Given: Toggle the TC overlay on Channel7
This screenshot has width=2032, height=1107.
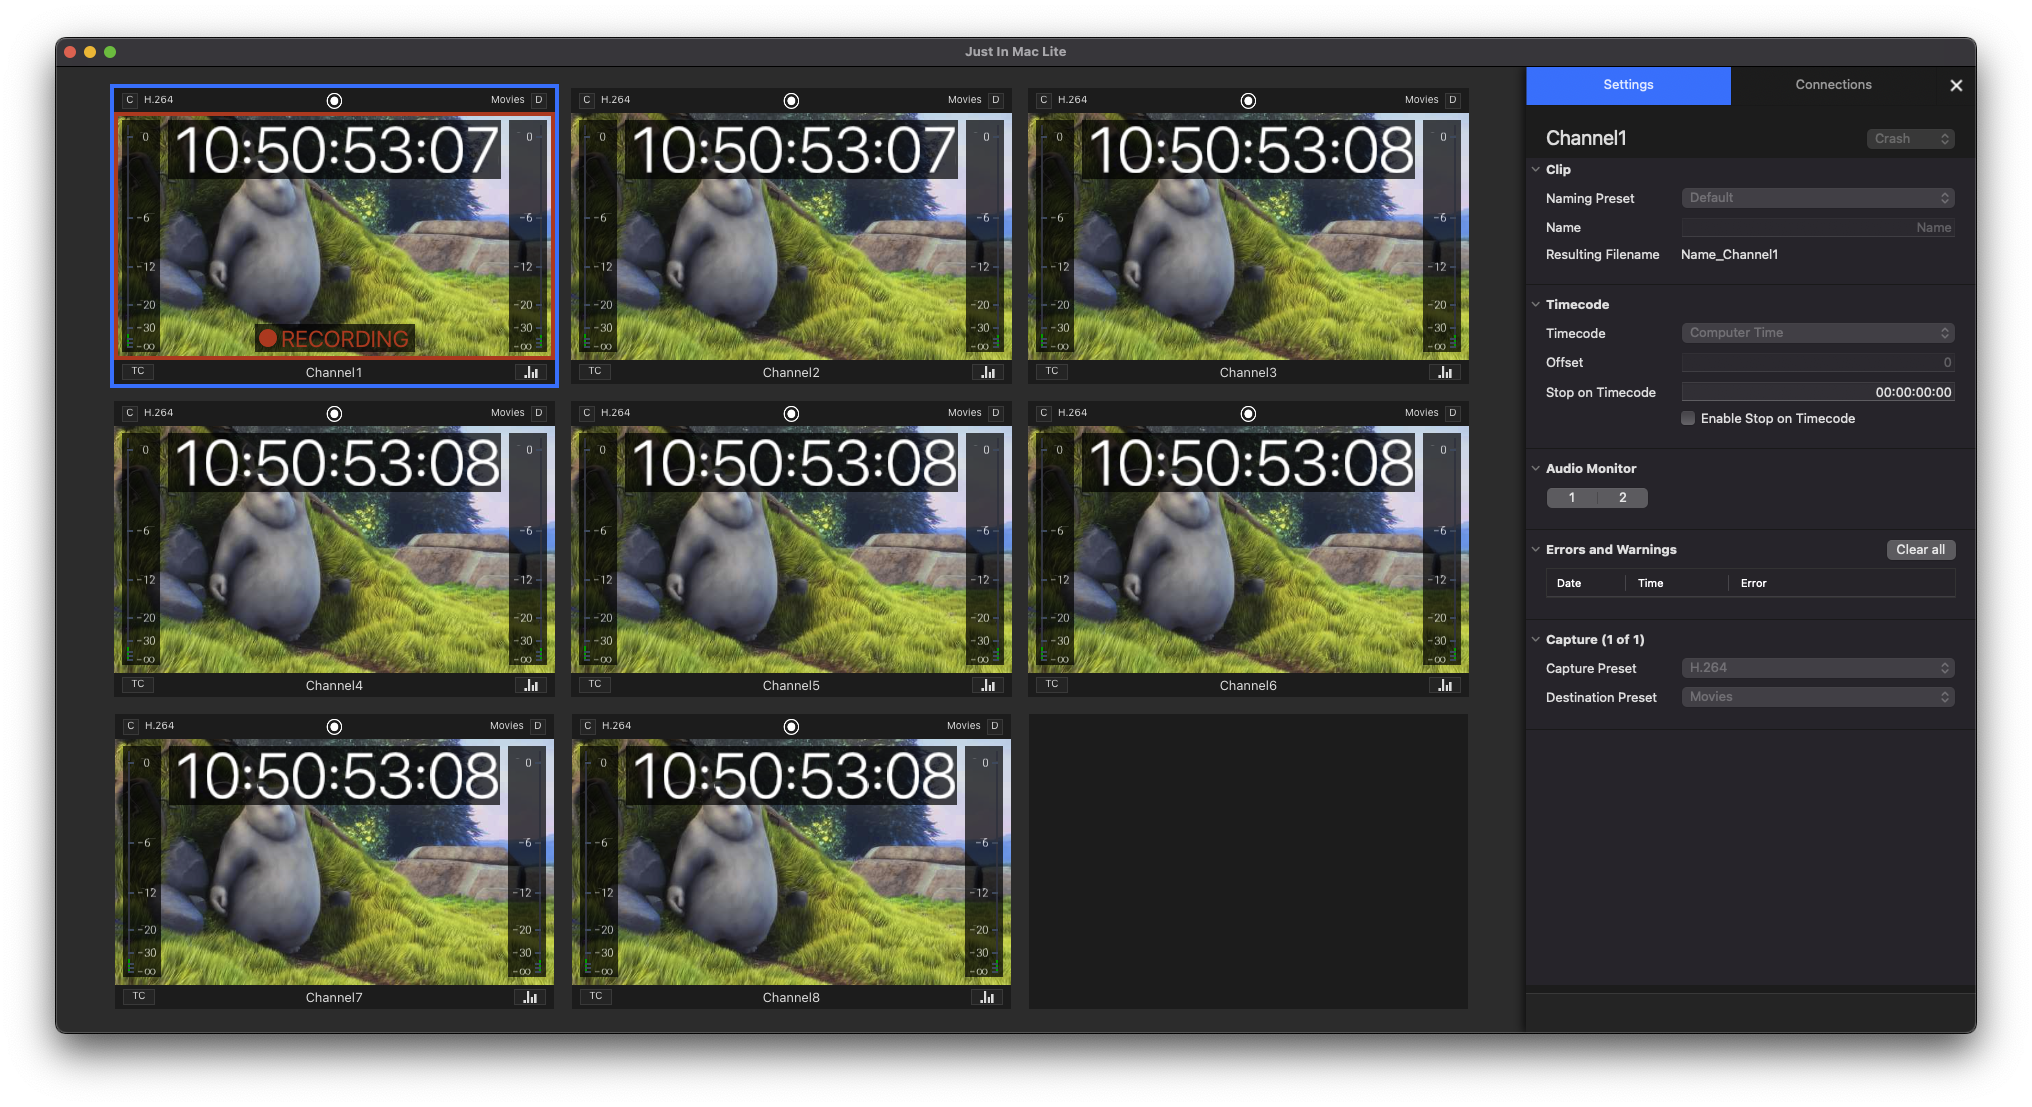Looking at the screenshot, I should [x=139, y=996].
